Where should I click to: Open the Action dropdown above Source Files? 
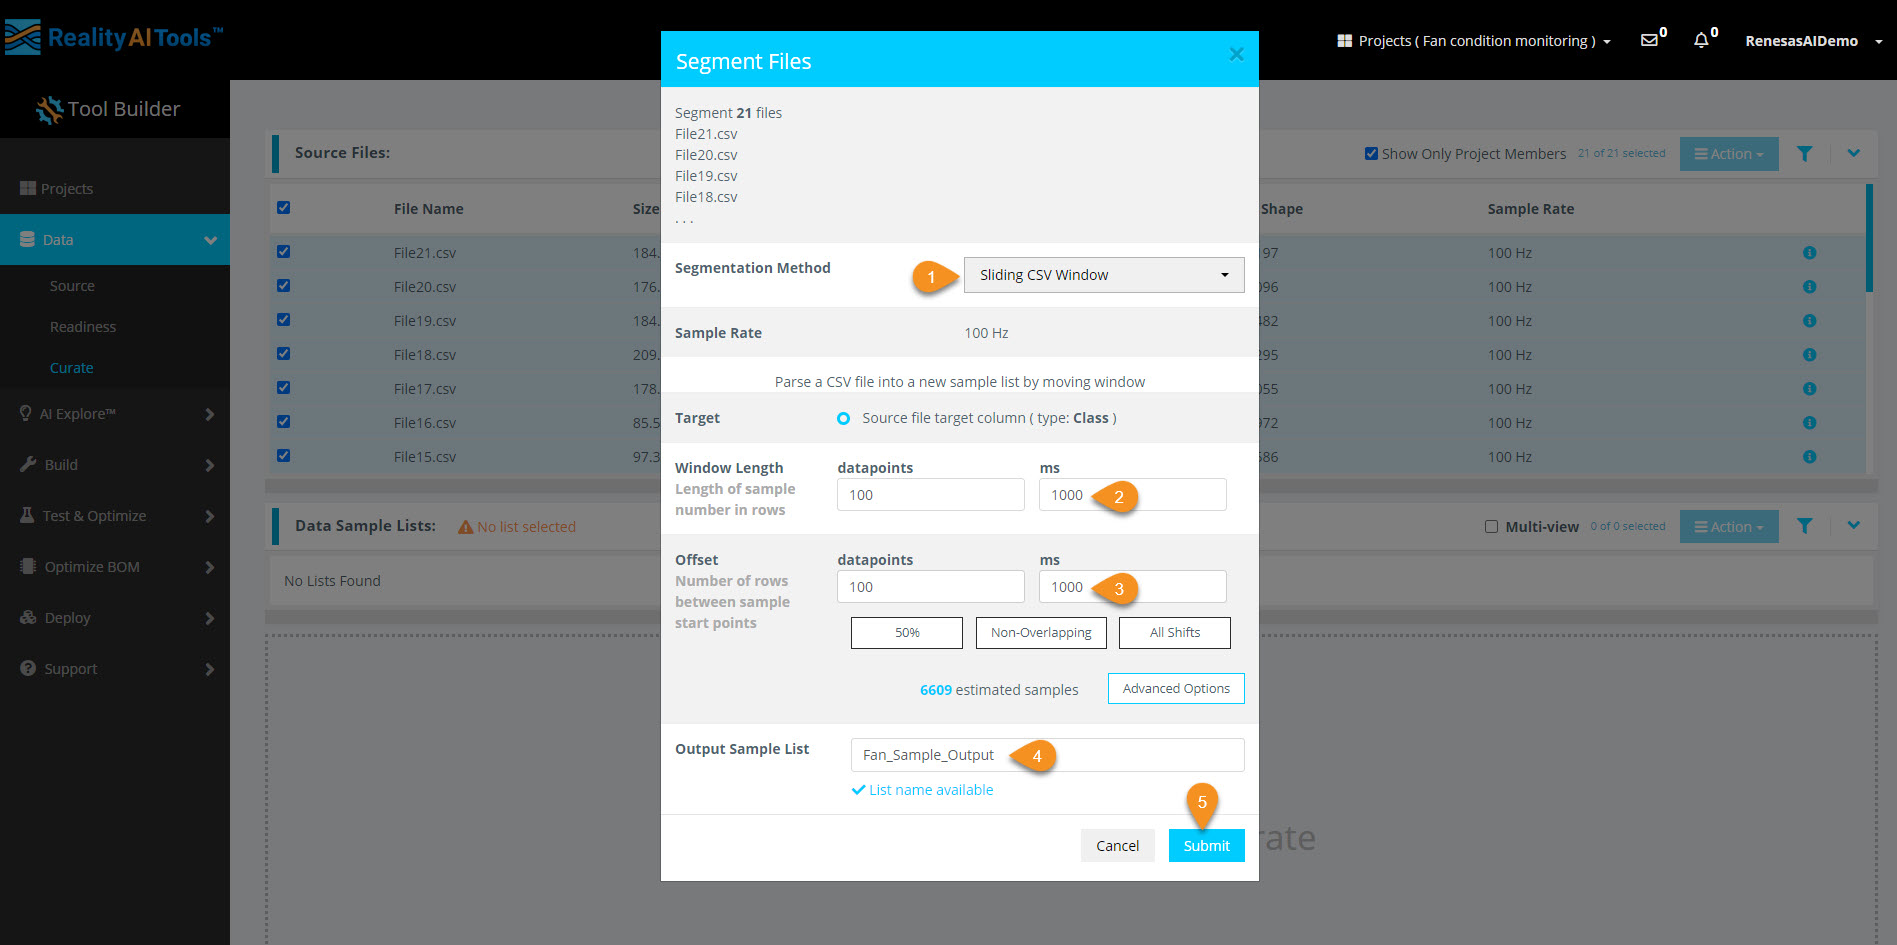[1728, 153]
